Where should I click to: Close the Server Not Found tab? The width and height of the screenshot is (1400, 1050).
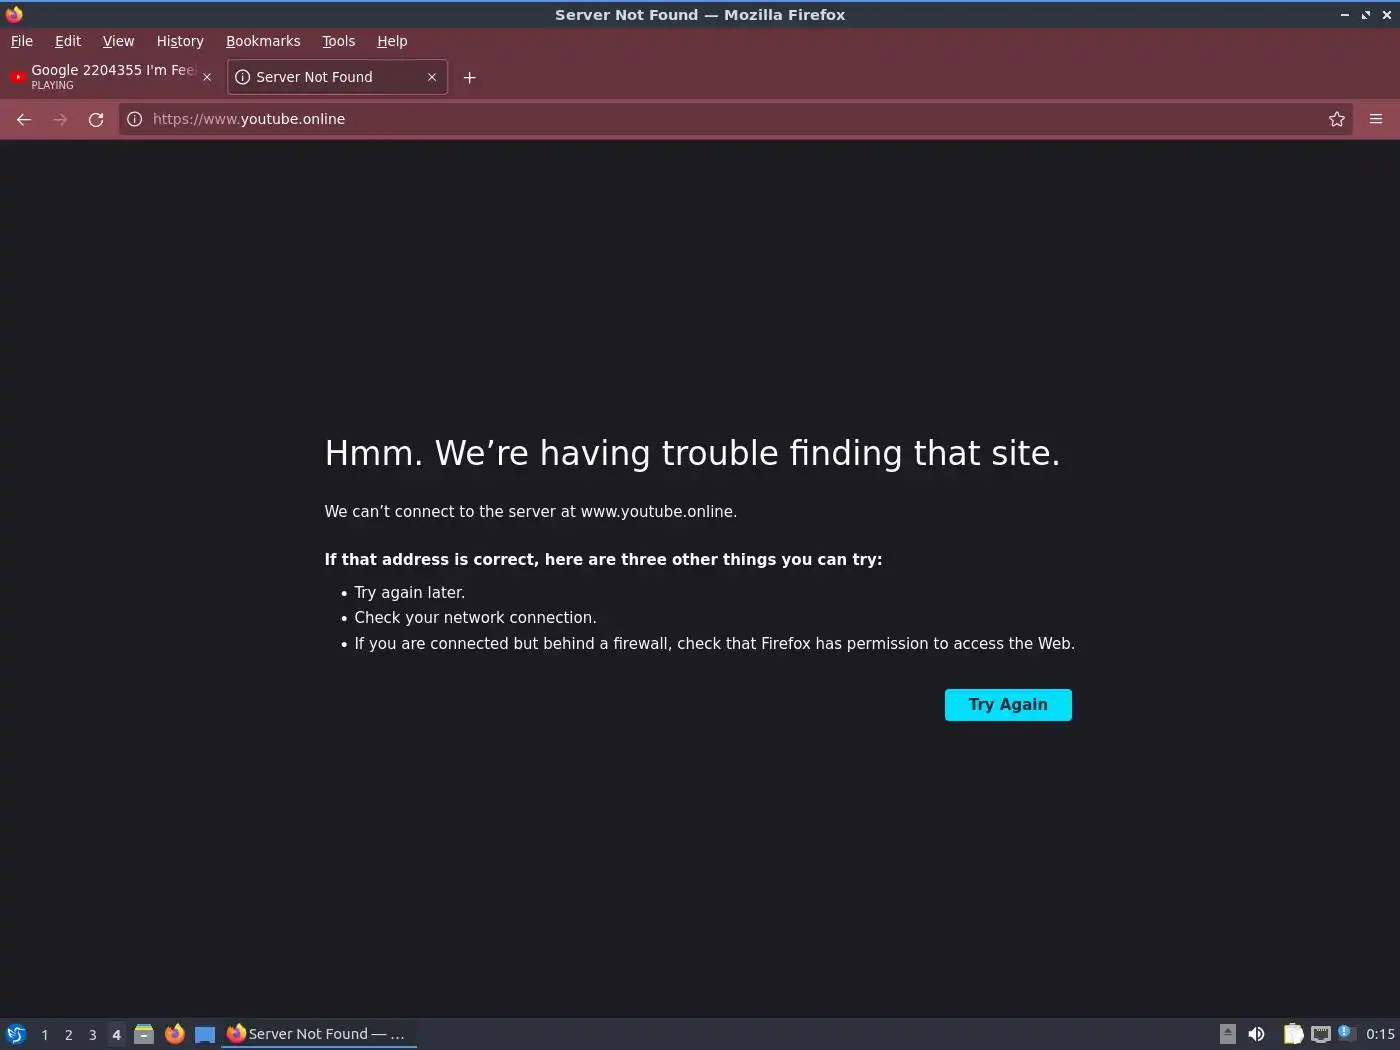[x=432, y=77]
